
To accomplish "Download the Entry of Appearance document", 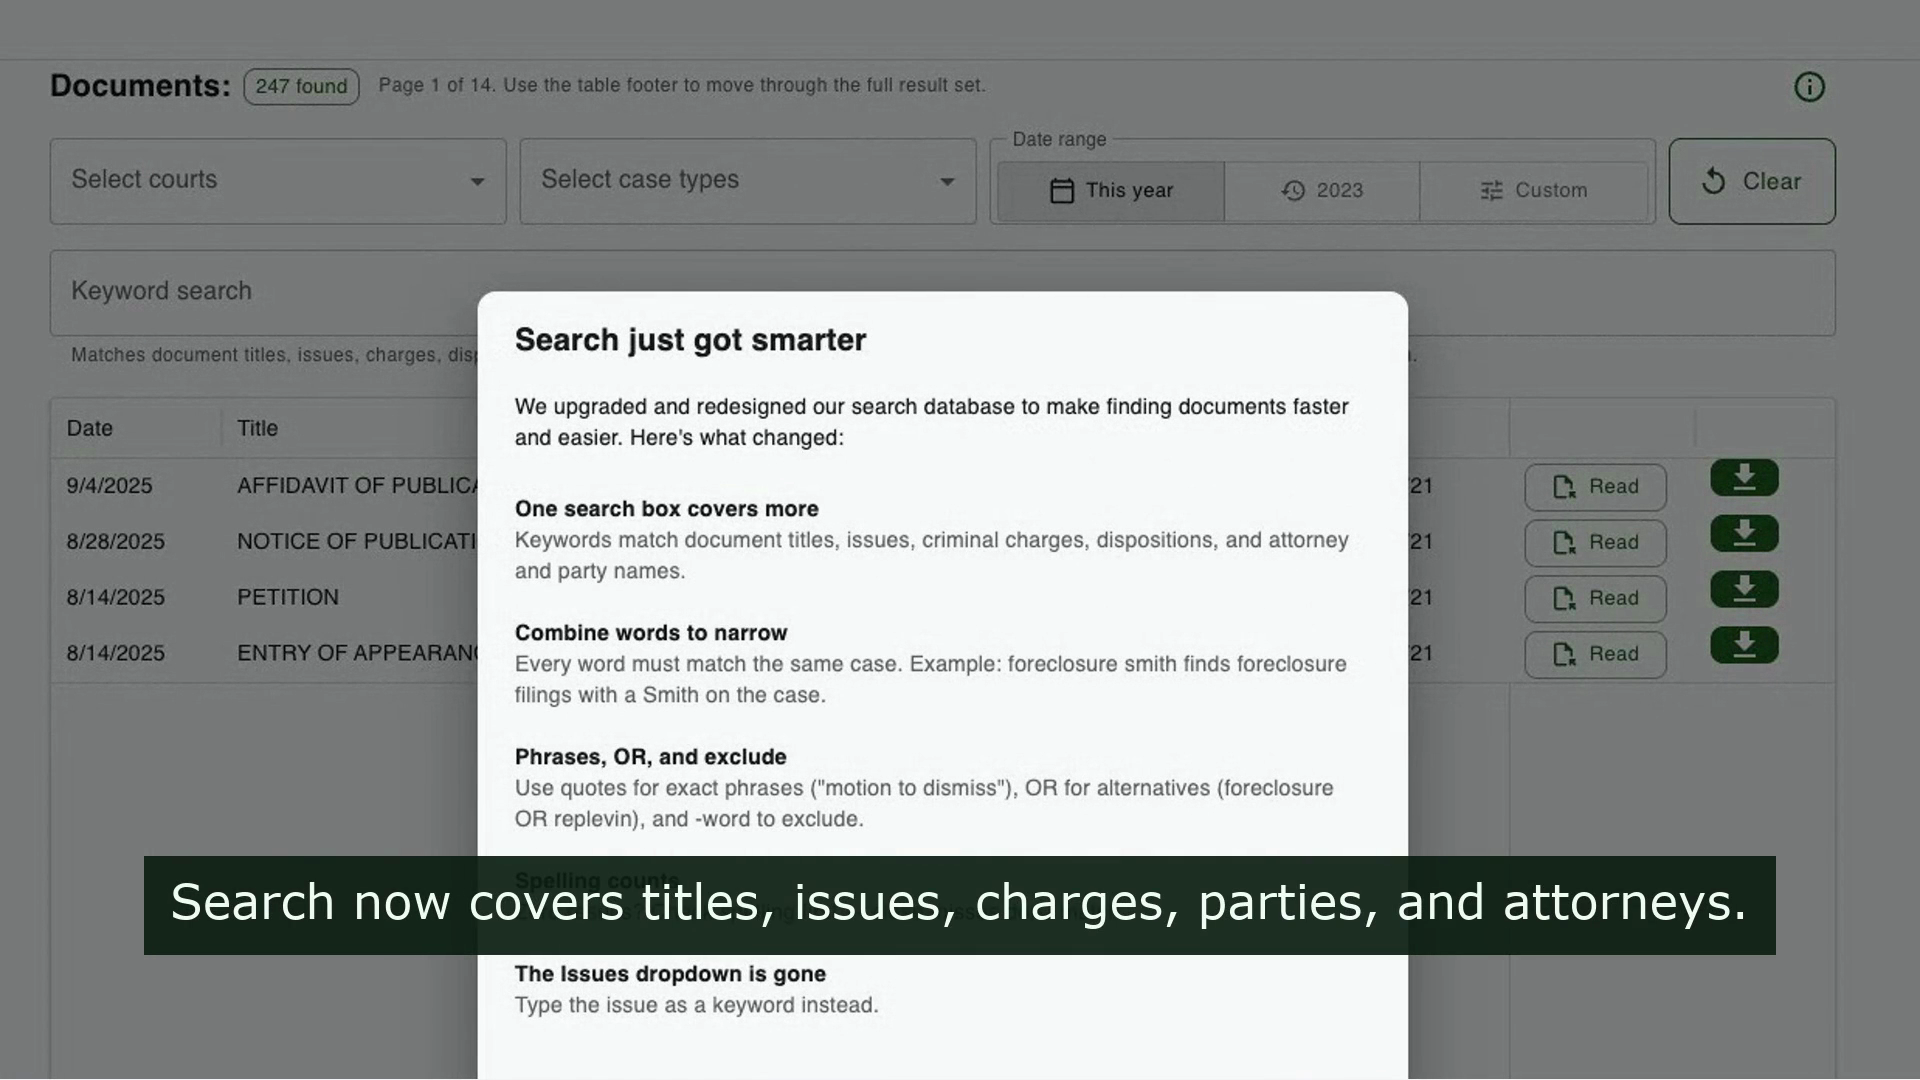I will pyautogui.click(x=1744, y=646).
